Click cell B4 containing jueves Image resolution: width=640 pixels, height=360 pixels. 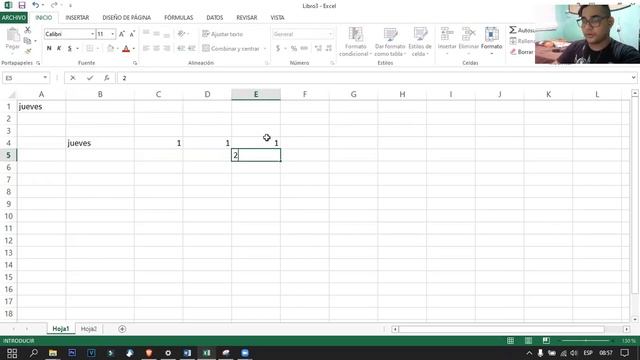click(100, 143)
